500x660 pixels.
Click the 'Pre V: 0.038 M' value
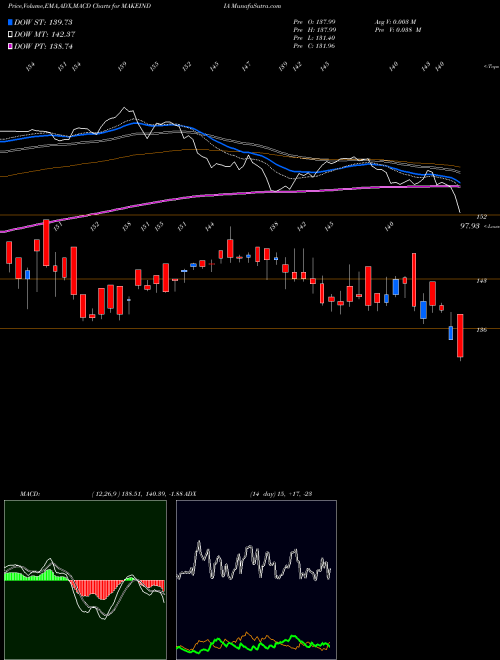[398, 30]
